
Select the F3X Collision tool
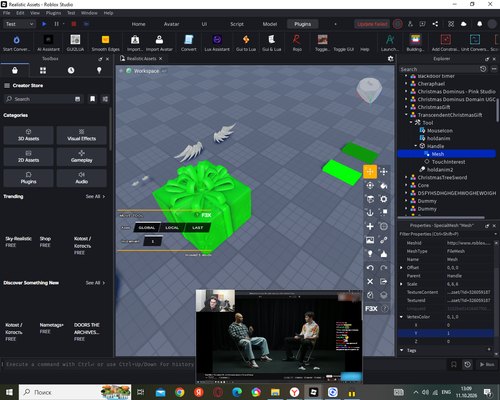[384, 213]
